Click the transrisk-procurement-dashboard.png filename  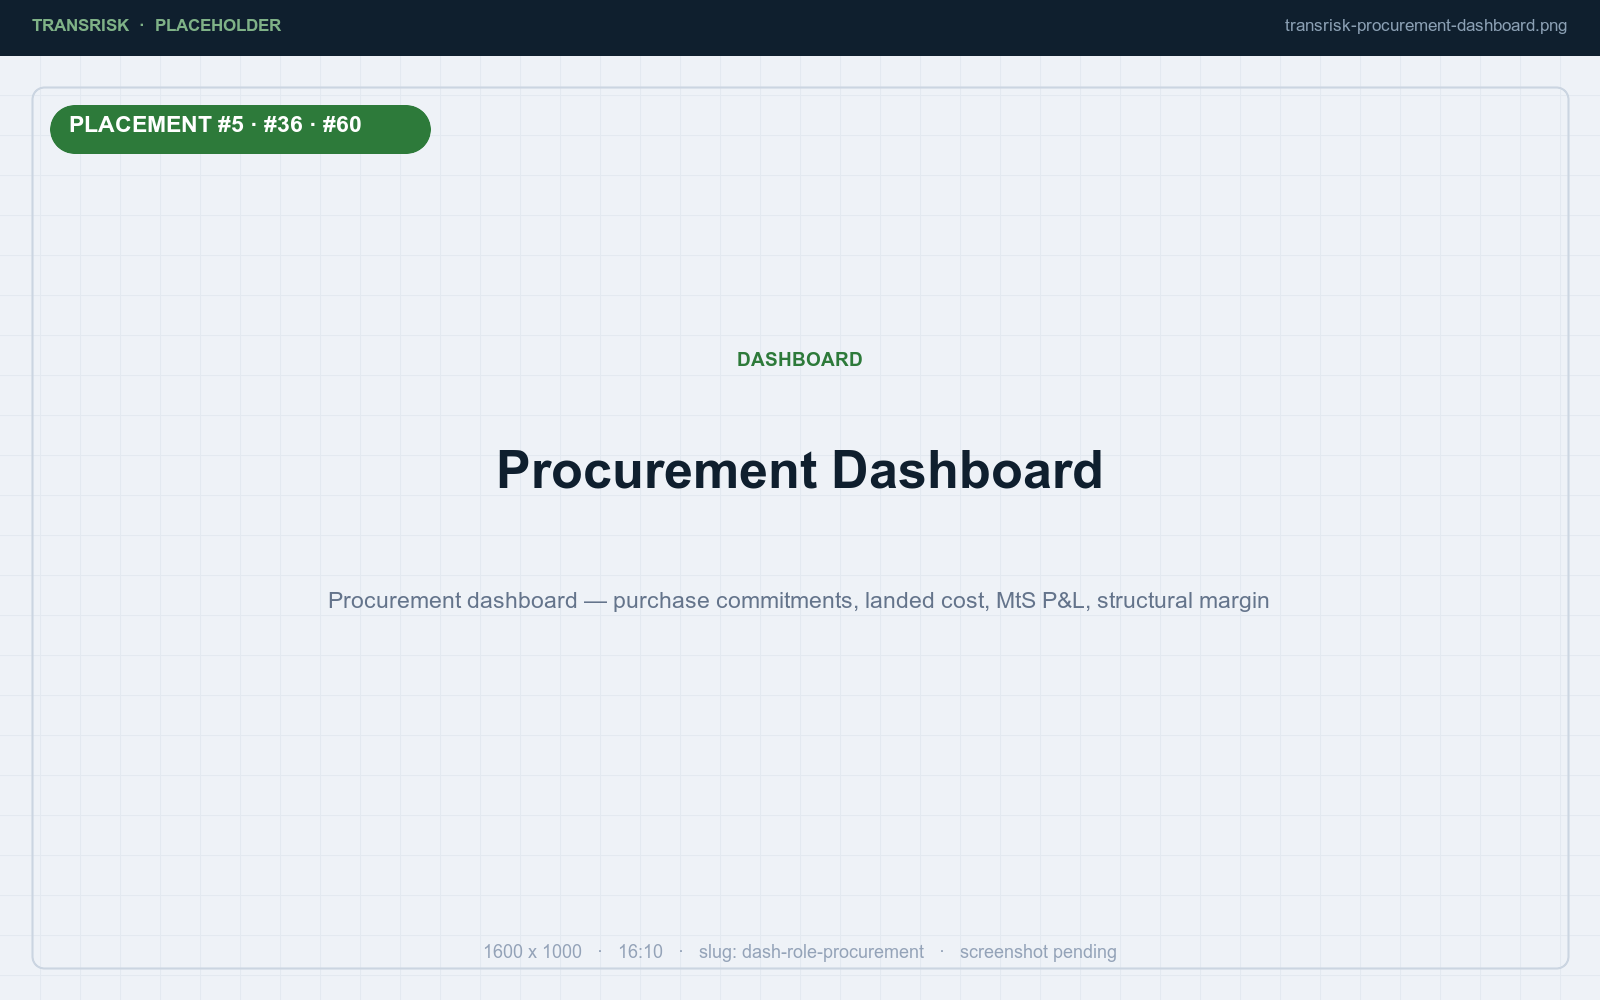coord(1425,25)
